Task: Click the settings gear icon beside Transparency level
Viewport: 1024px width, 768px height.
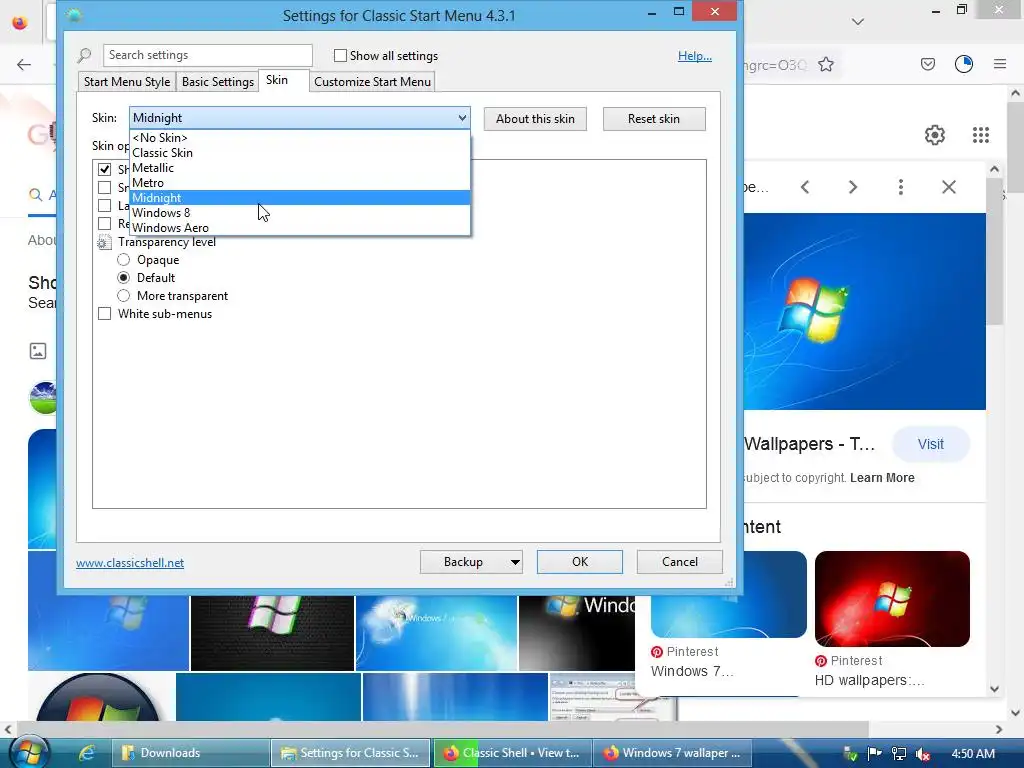Action: [x=104, y=243]
